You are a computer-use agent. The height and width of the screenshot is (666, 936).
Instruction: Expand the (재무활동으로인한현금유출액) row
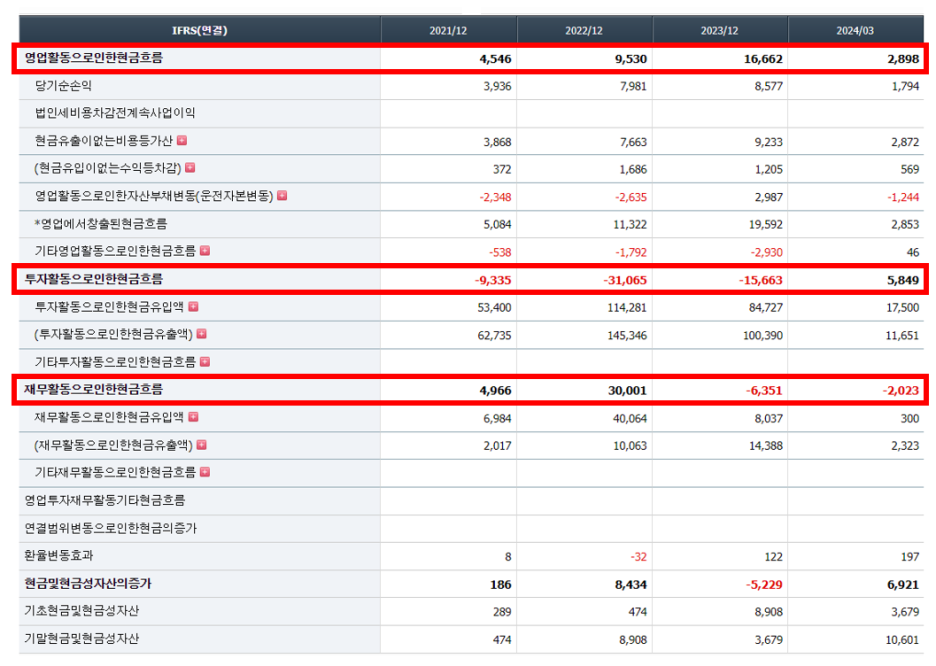(202, 445)
